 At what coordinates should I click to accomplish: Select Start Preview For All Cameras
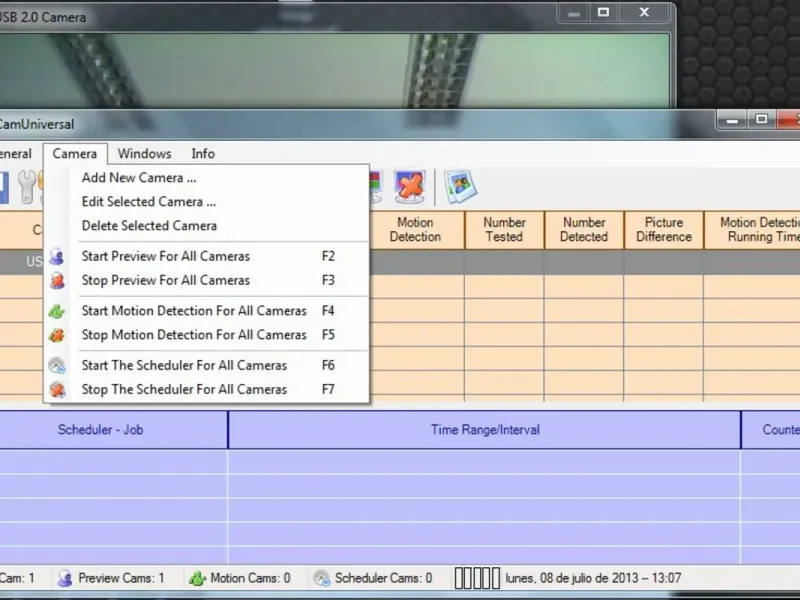206,256
